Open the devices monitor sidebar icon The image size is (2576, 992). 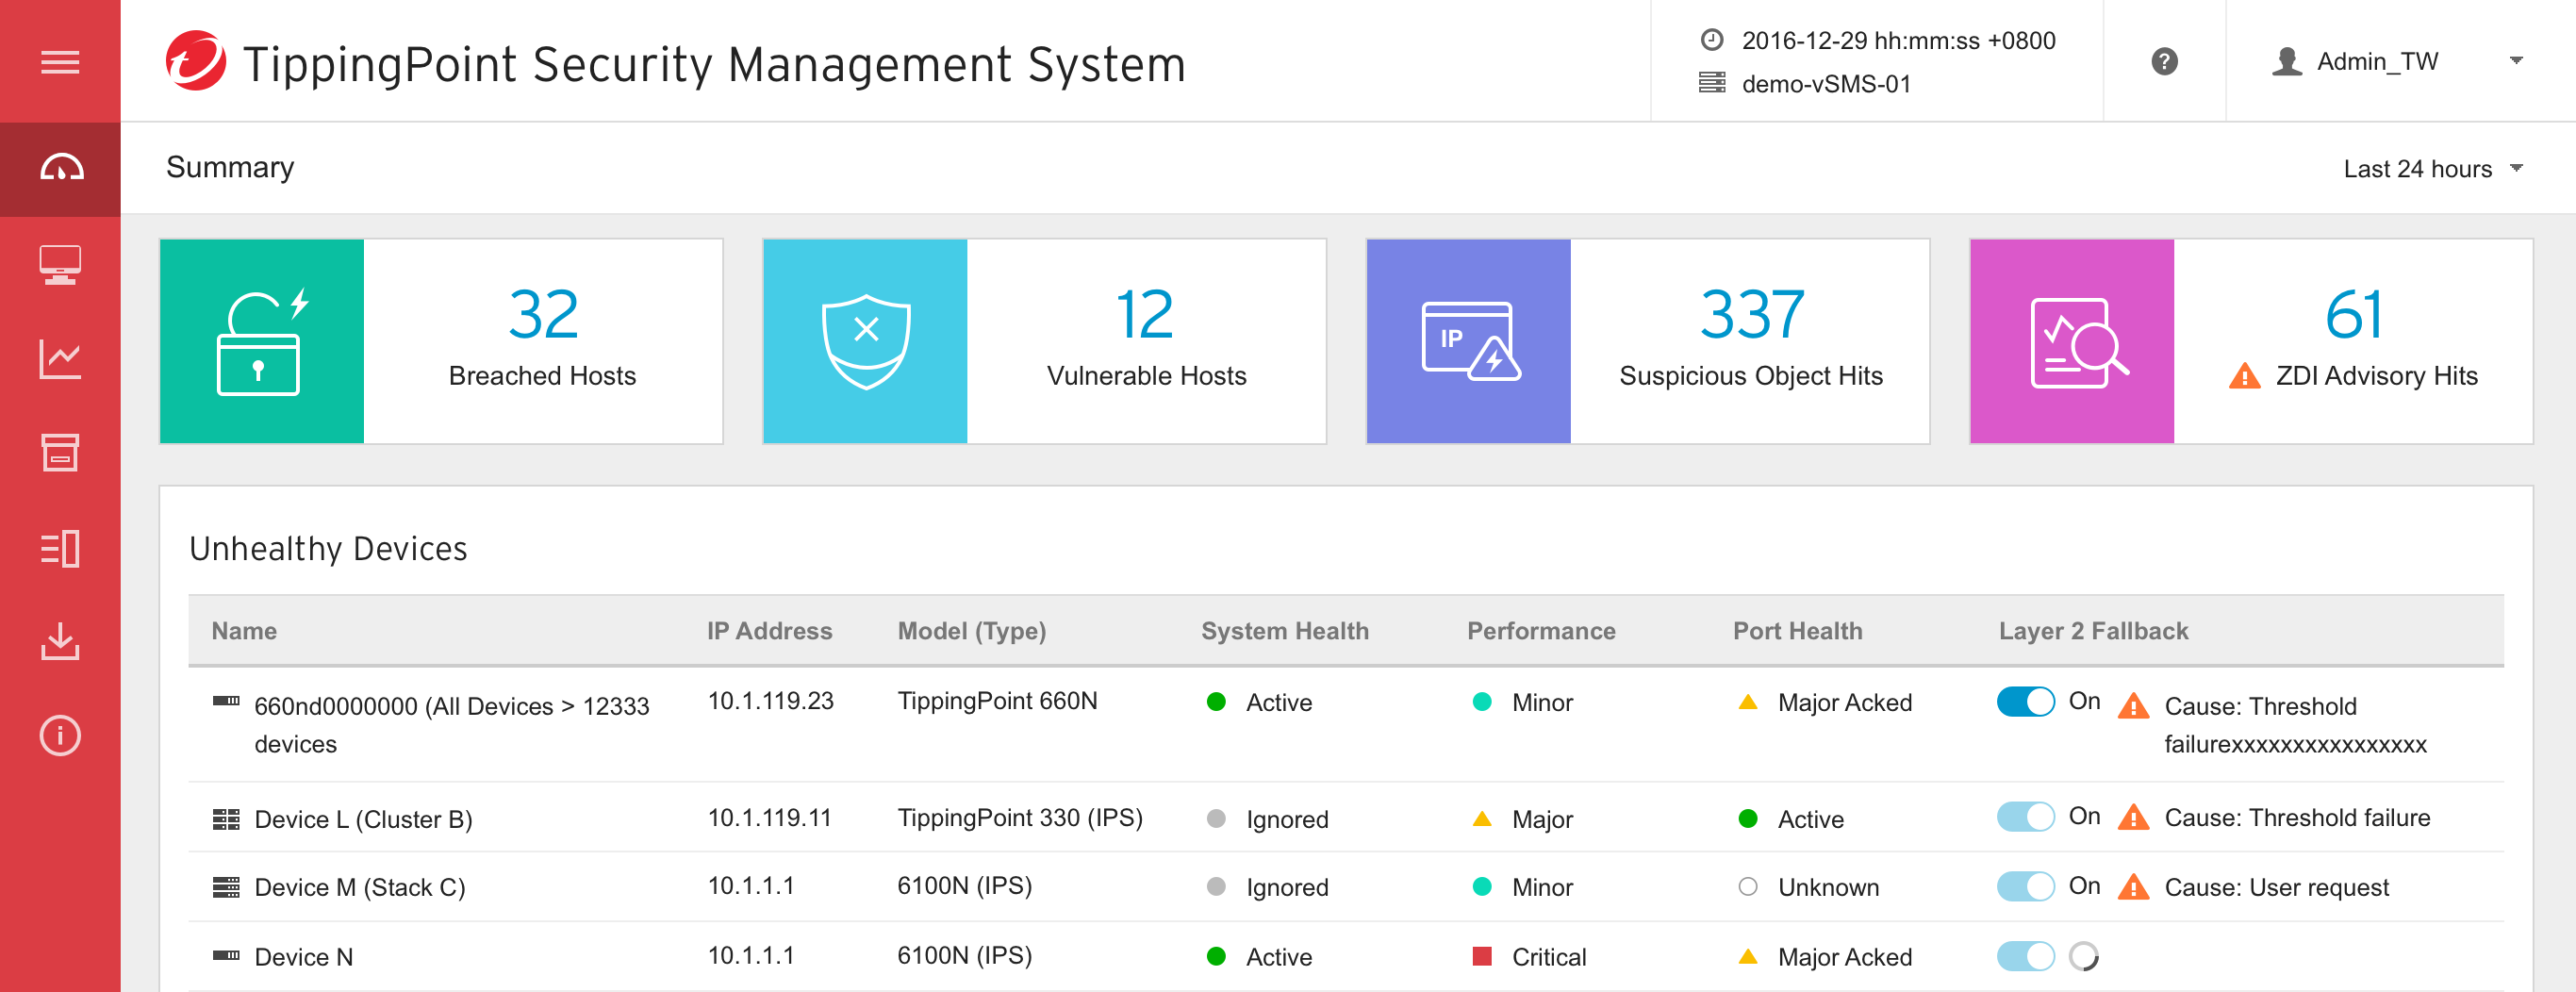tap(60, 265)
